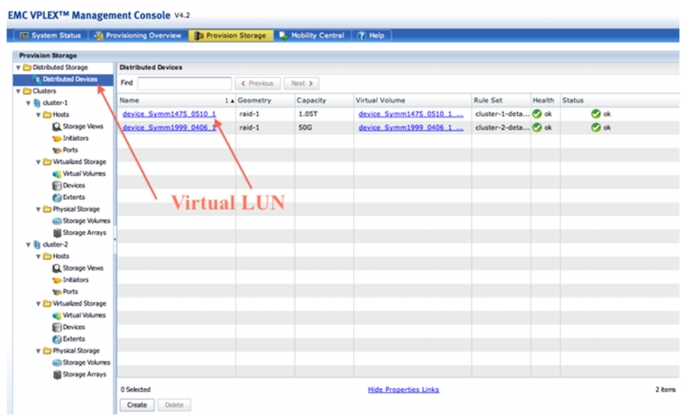The width and height of the screenshot is (685, 420).
Task: Click the Provisioning Overview icon
Action: 99,35
